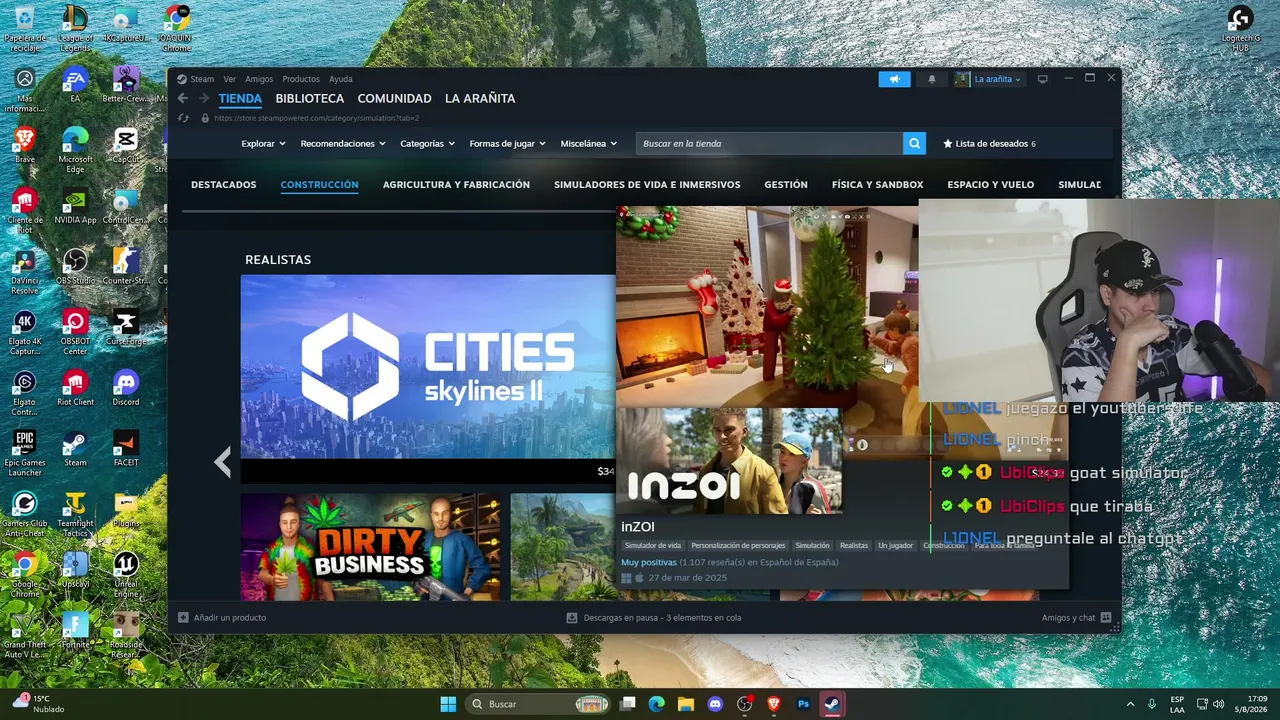The height and width of the screenshot is (720, 1280).
Task: Open File Explorer from taskbar
Action: (x=686, y=704)
